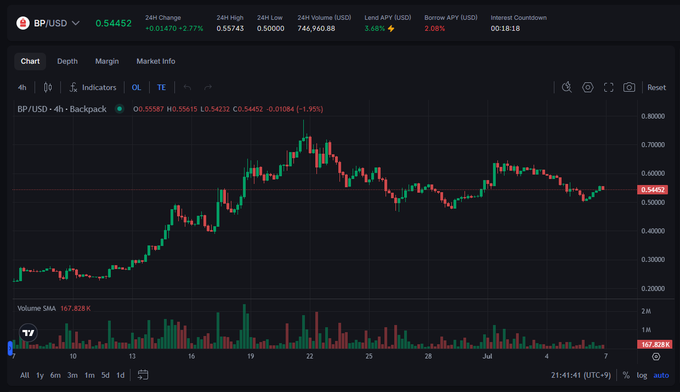Screen dimensions: 680x392
Task: Click the Interest Countdown 00:18:18 value
Action: [x=505, y=29]
